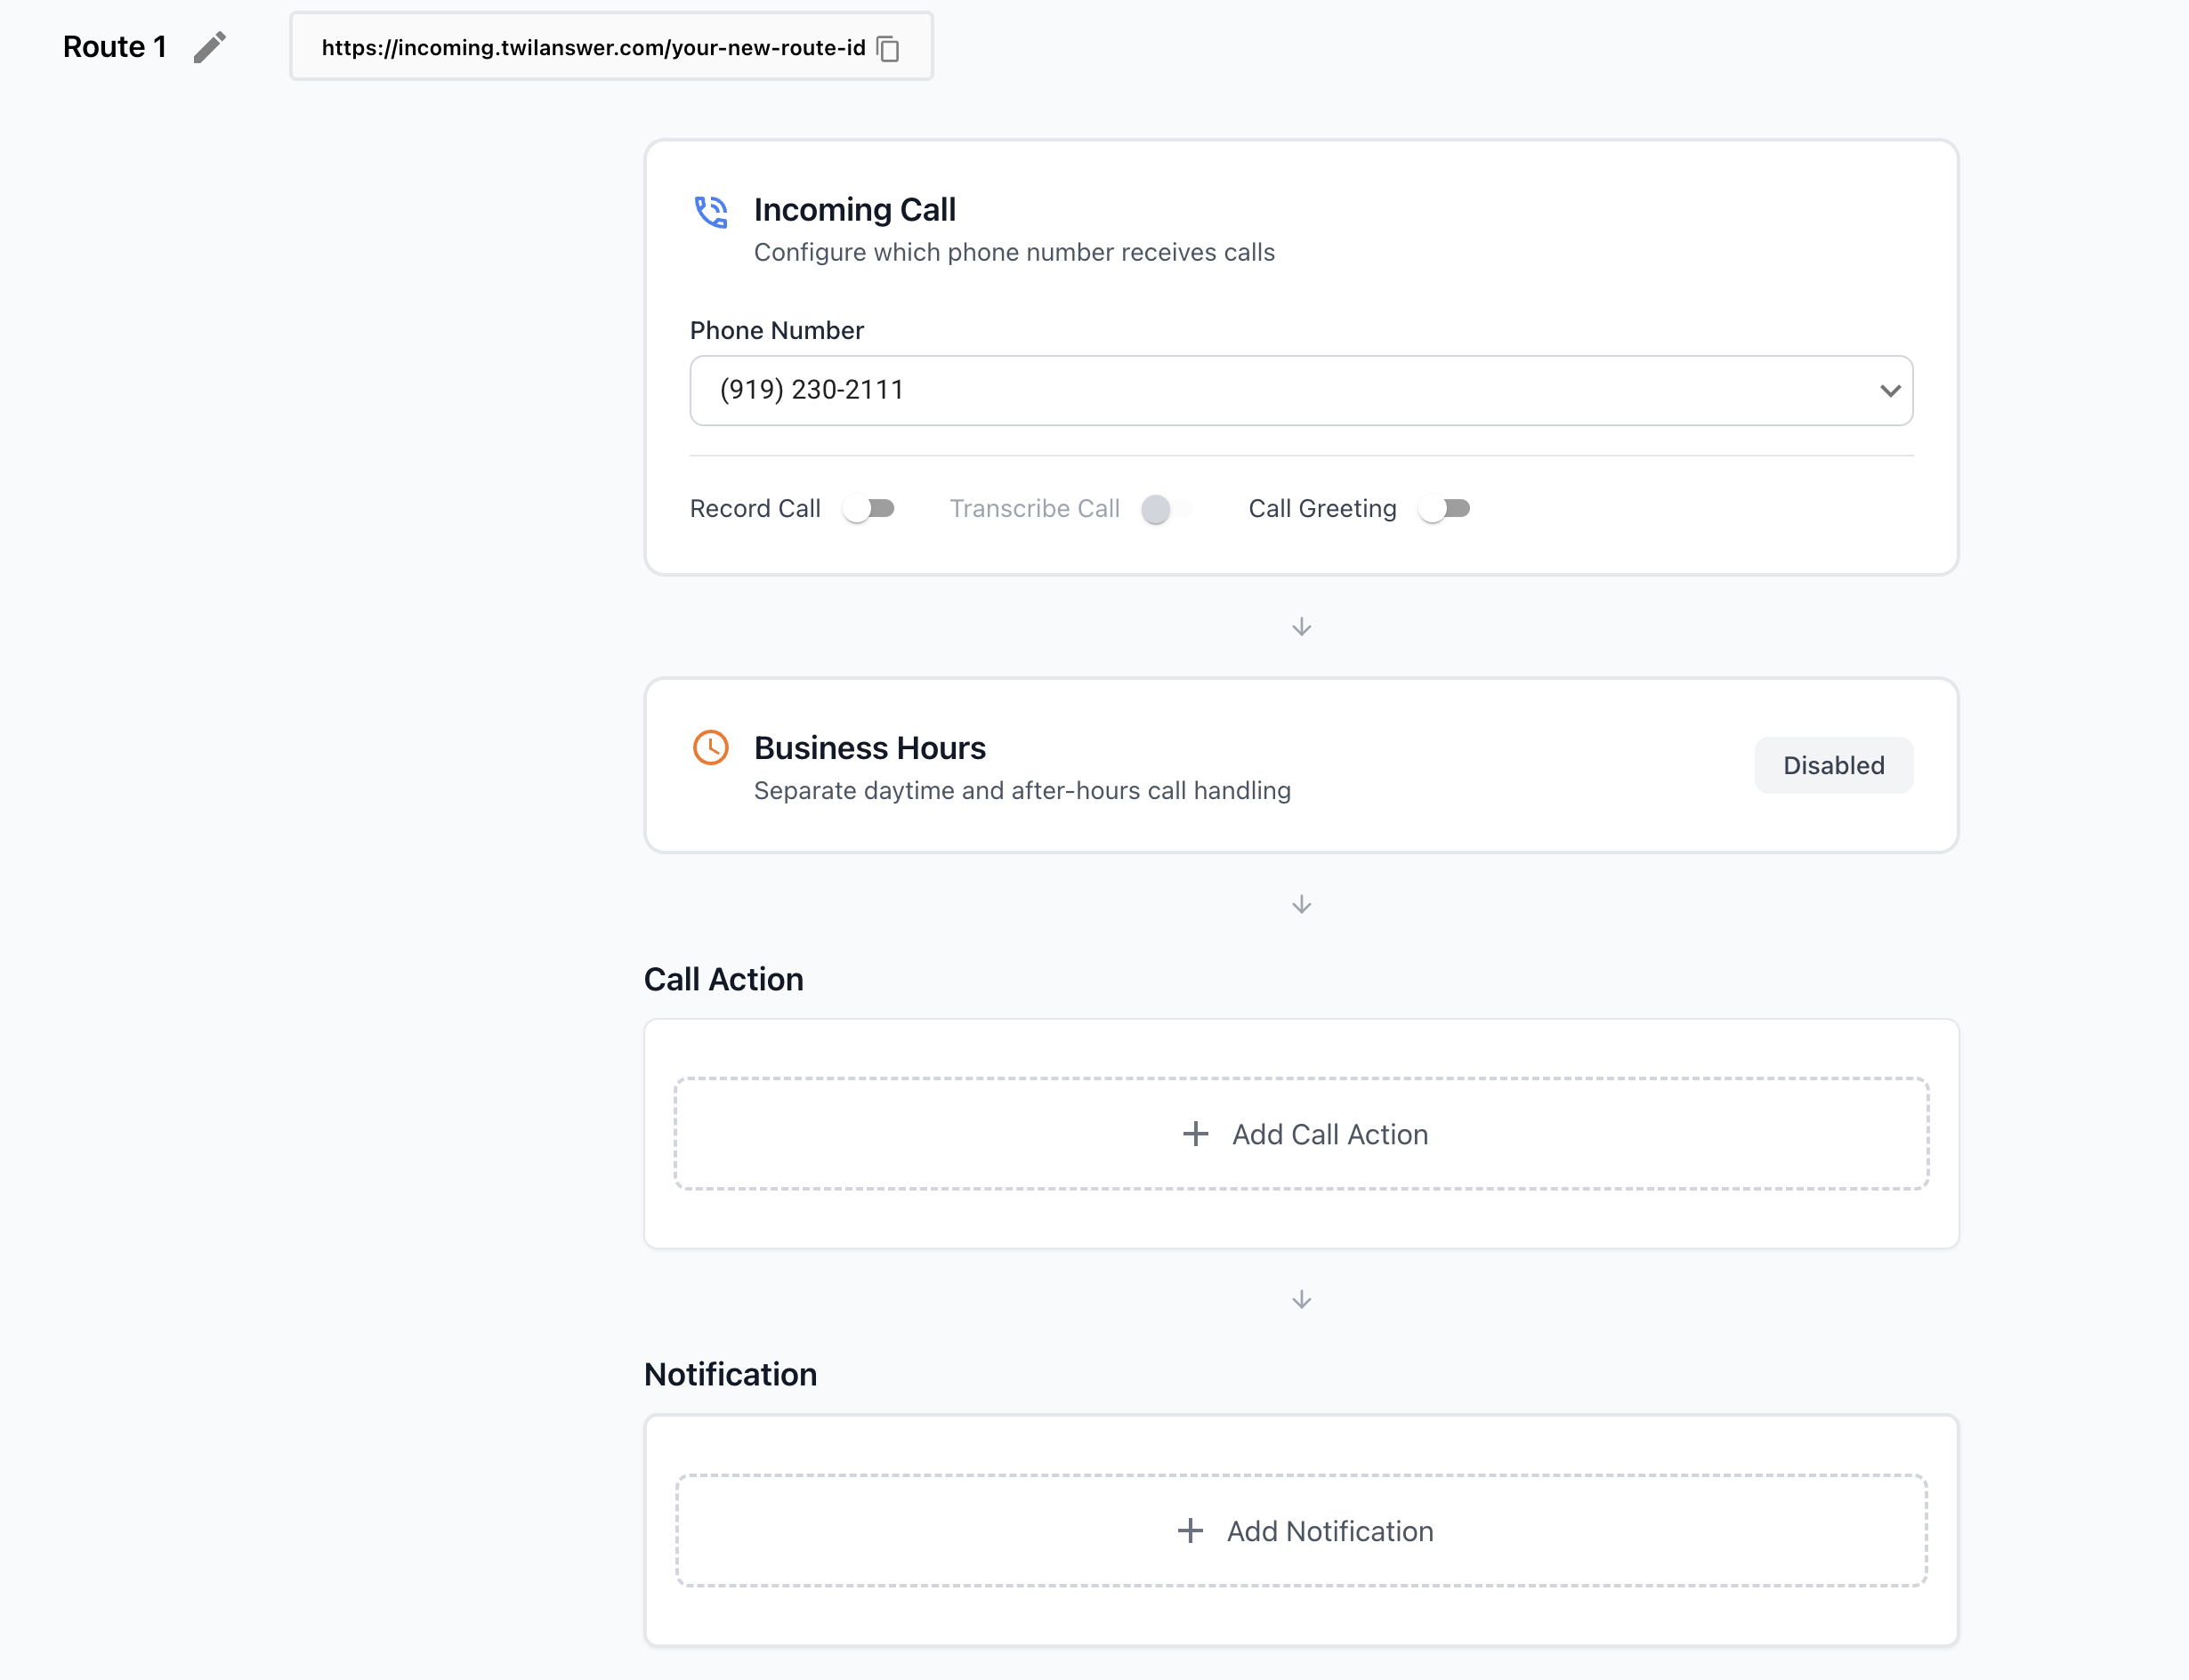
Task: Click the Phone Number field label
Action: [x=777, y=331]
